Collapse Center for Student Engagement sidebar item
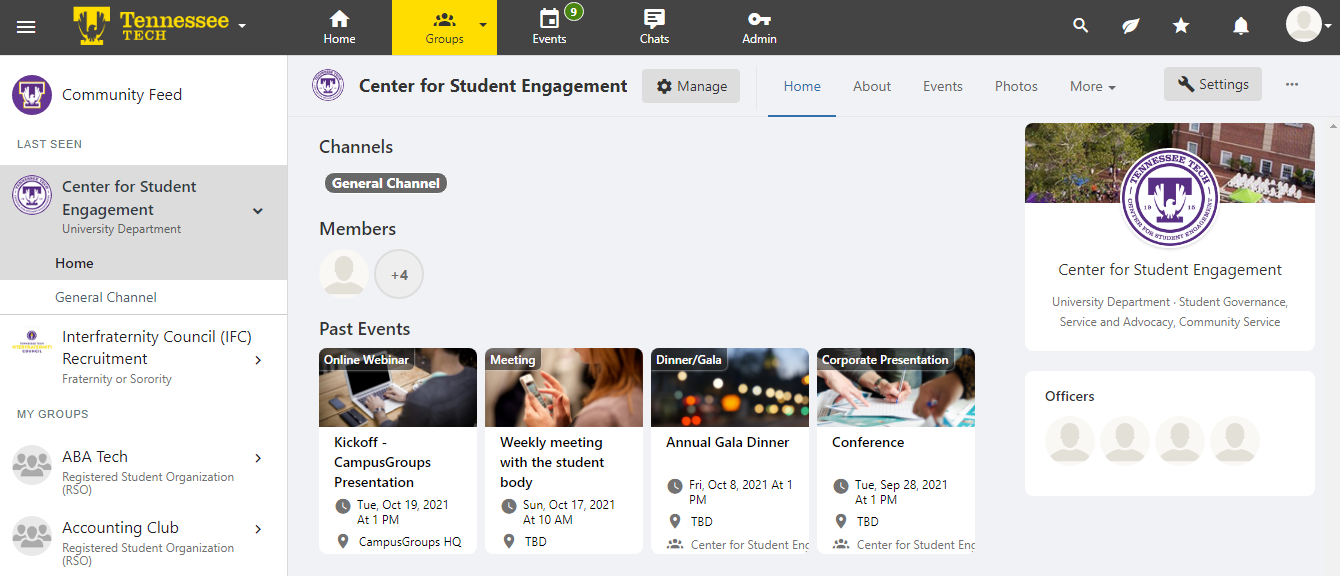1340x576 pixels. 258,211
